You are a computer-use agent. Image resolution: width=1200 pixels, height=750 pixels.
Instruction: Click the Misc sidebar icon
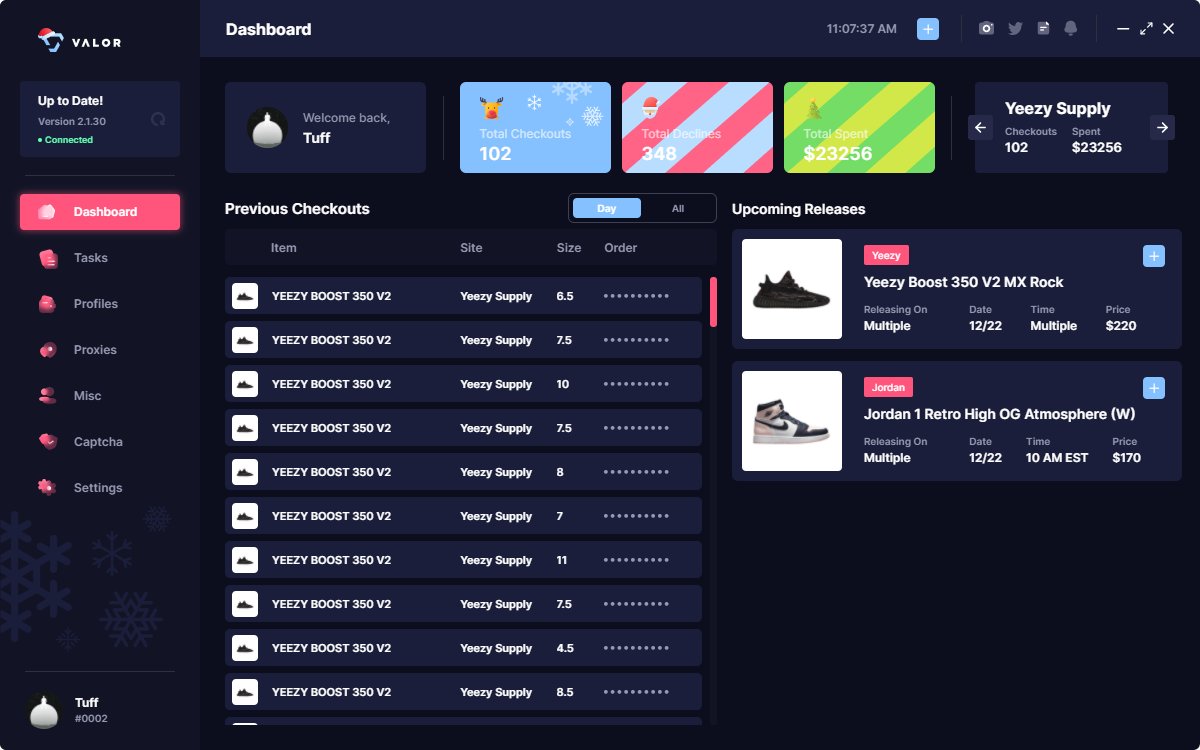pyautogui.click(x=47, y=396)
